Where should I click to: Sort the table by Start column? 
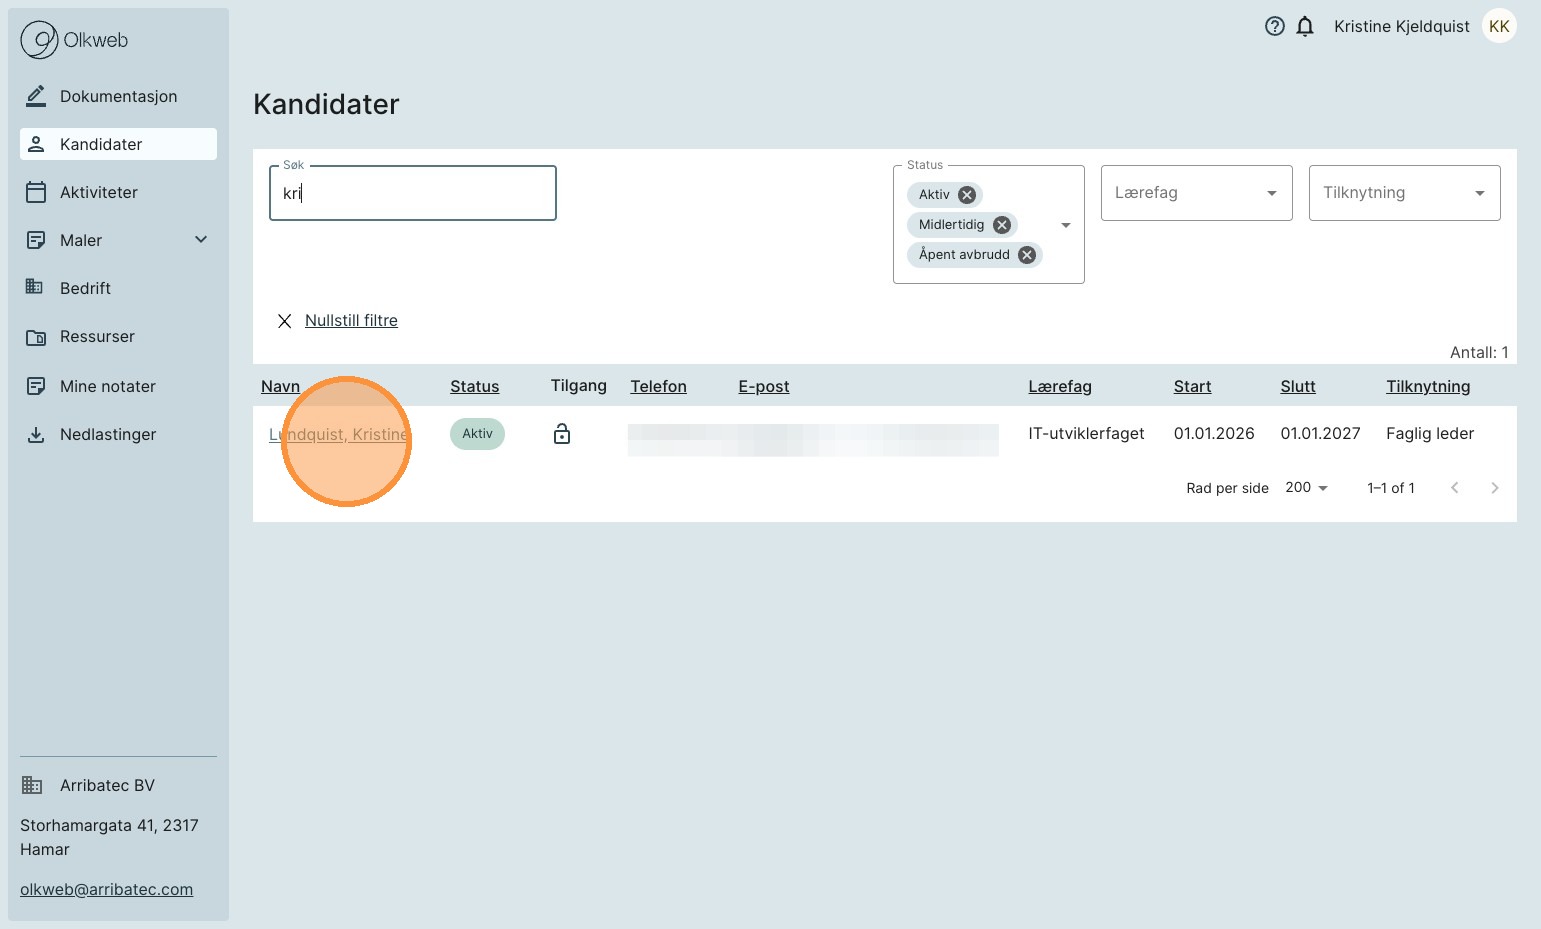(1192, 387)
